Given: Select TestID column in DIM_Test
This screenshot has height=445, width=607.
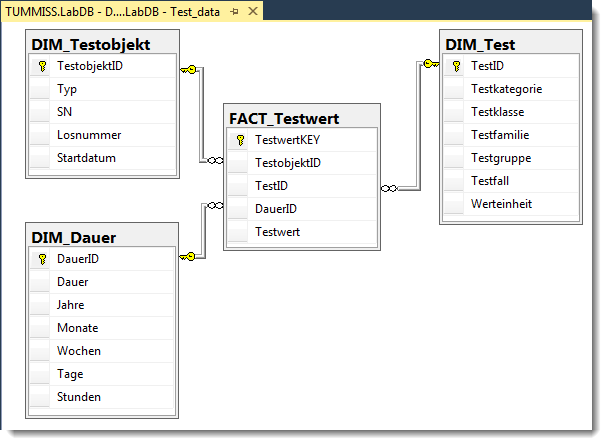Looking at the screenshot, I should 511,66.
